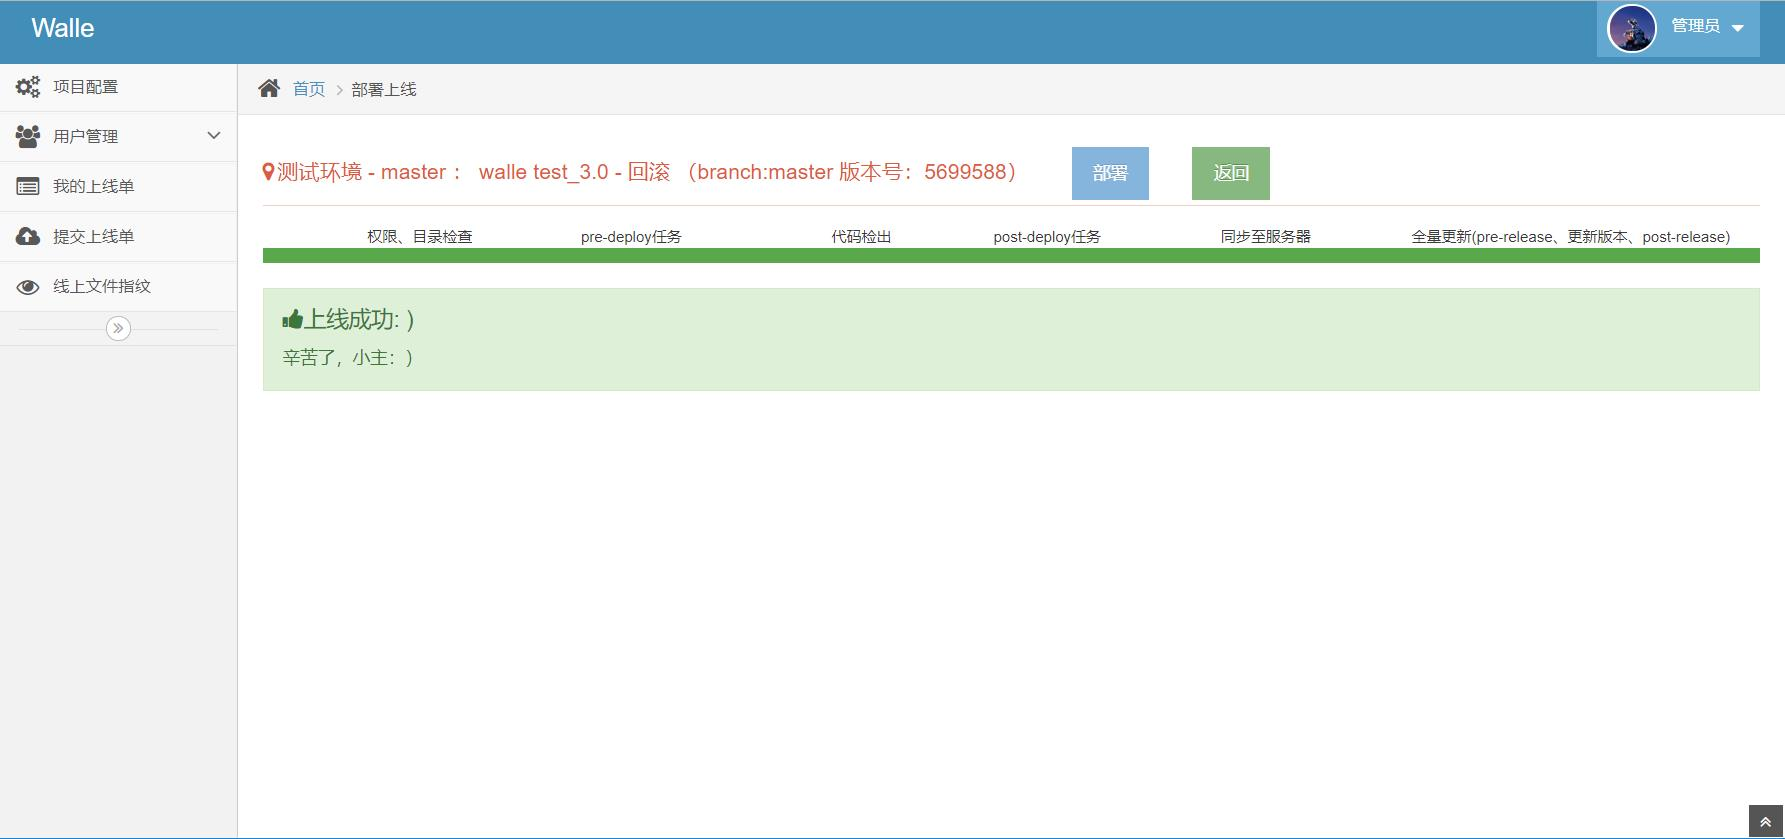Click the 权限、目录检查 step label
This screenshot has height=839, width=1785.
(x=420, y=237)
